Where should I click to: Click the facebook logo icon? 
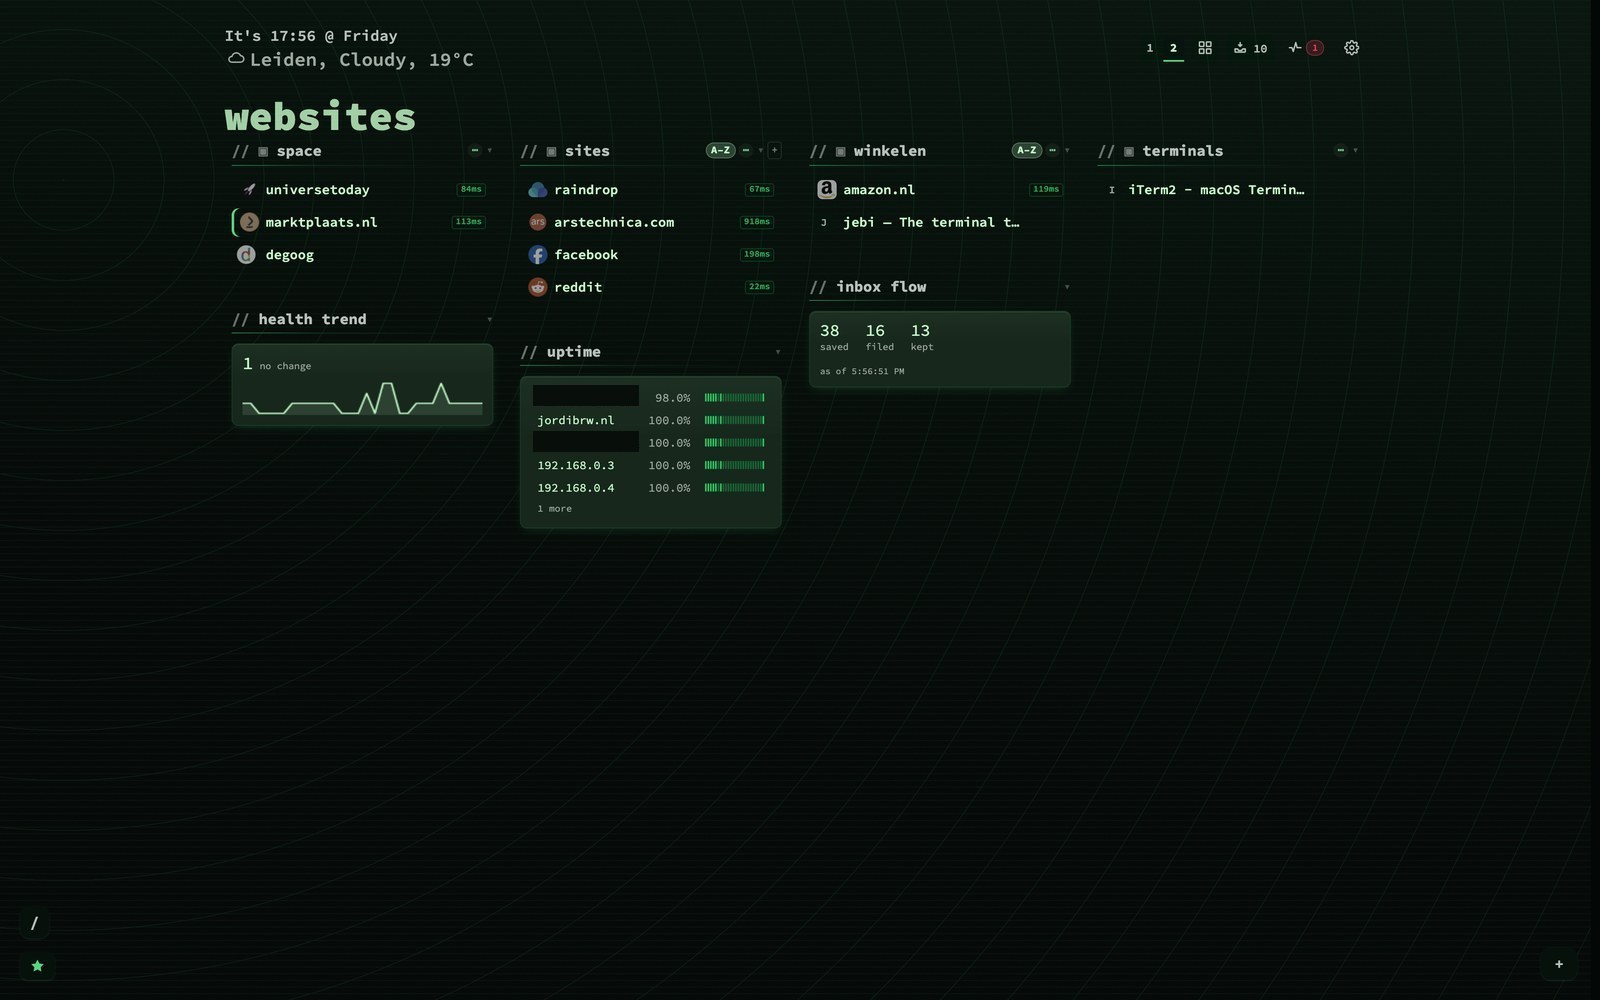538,255
